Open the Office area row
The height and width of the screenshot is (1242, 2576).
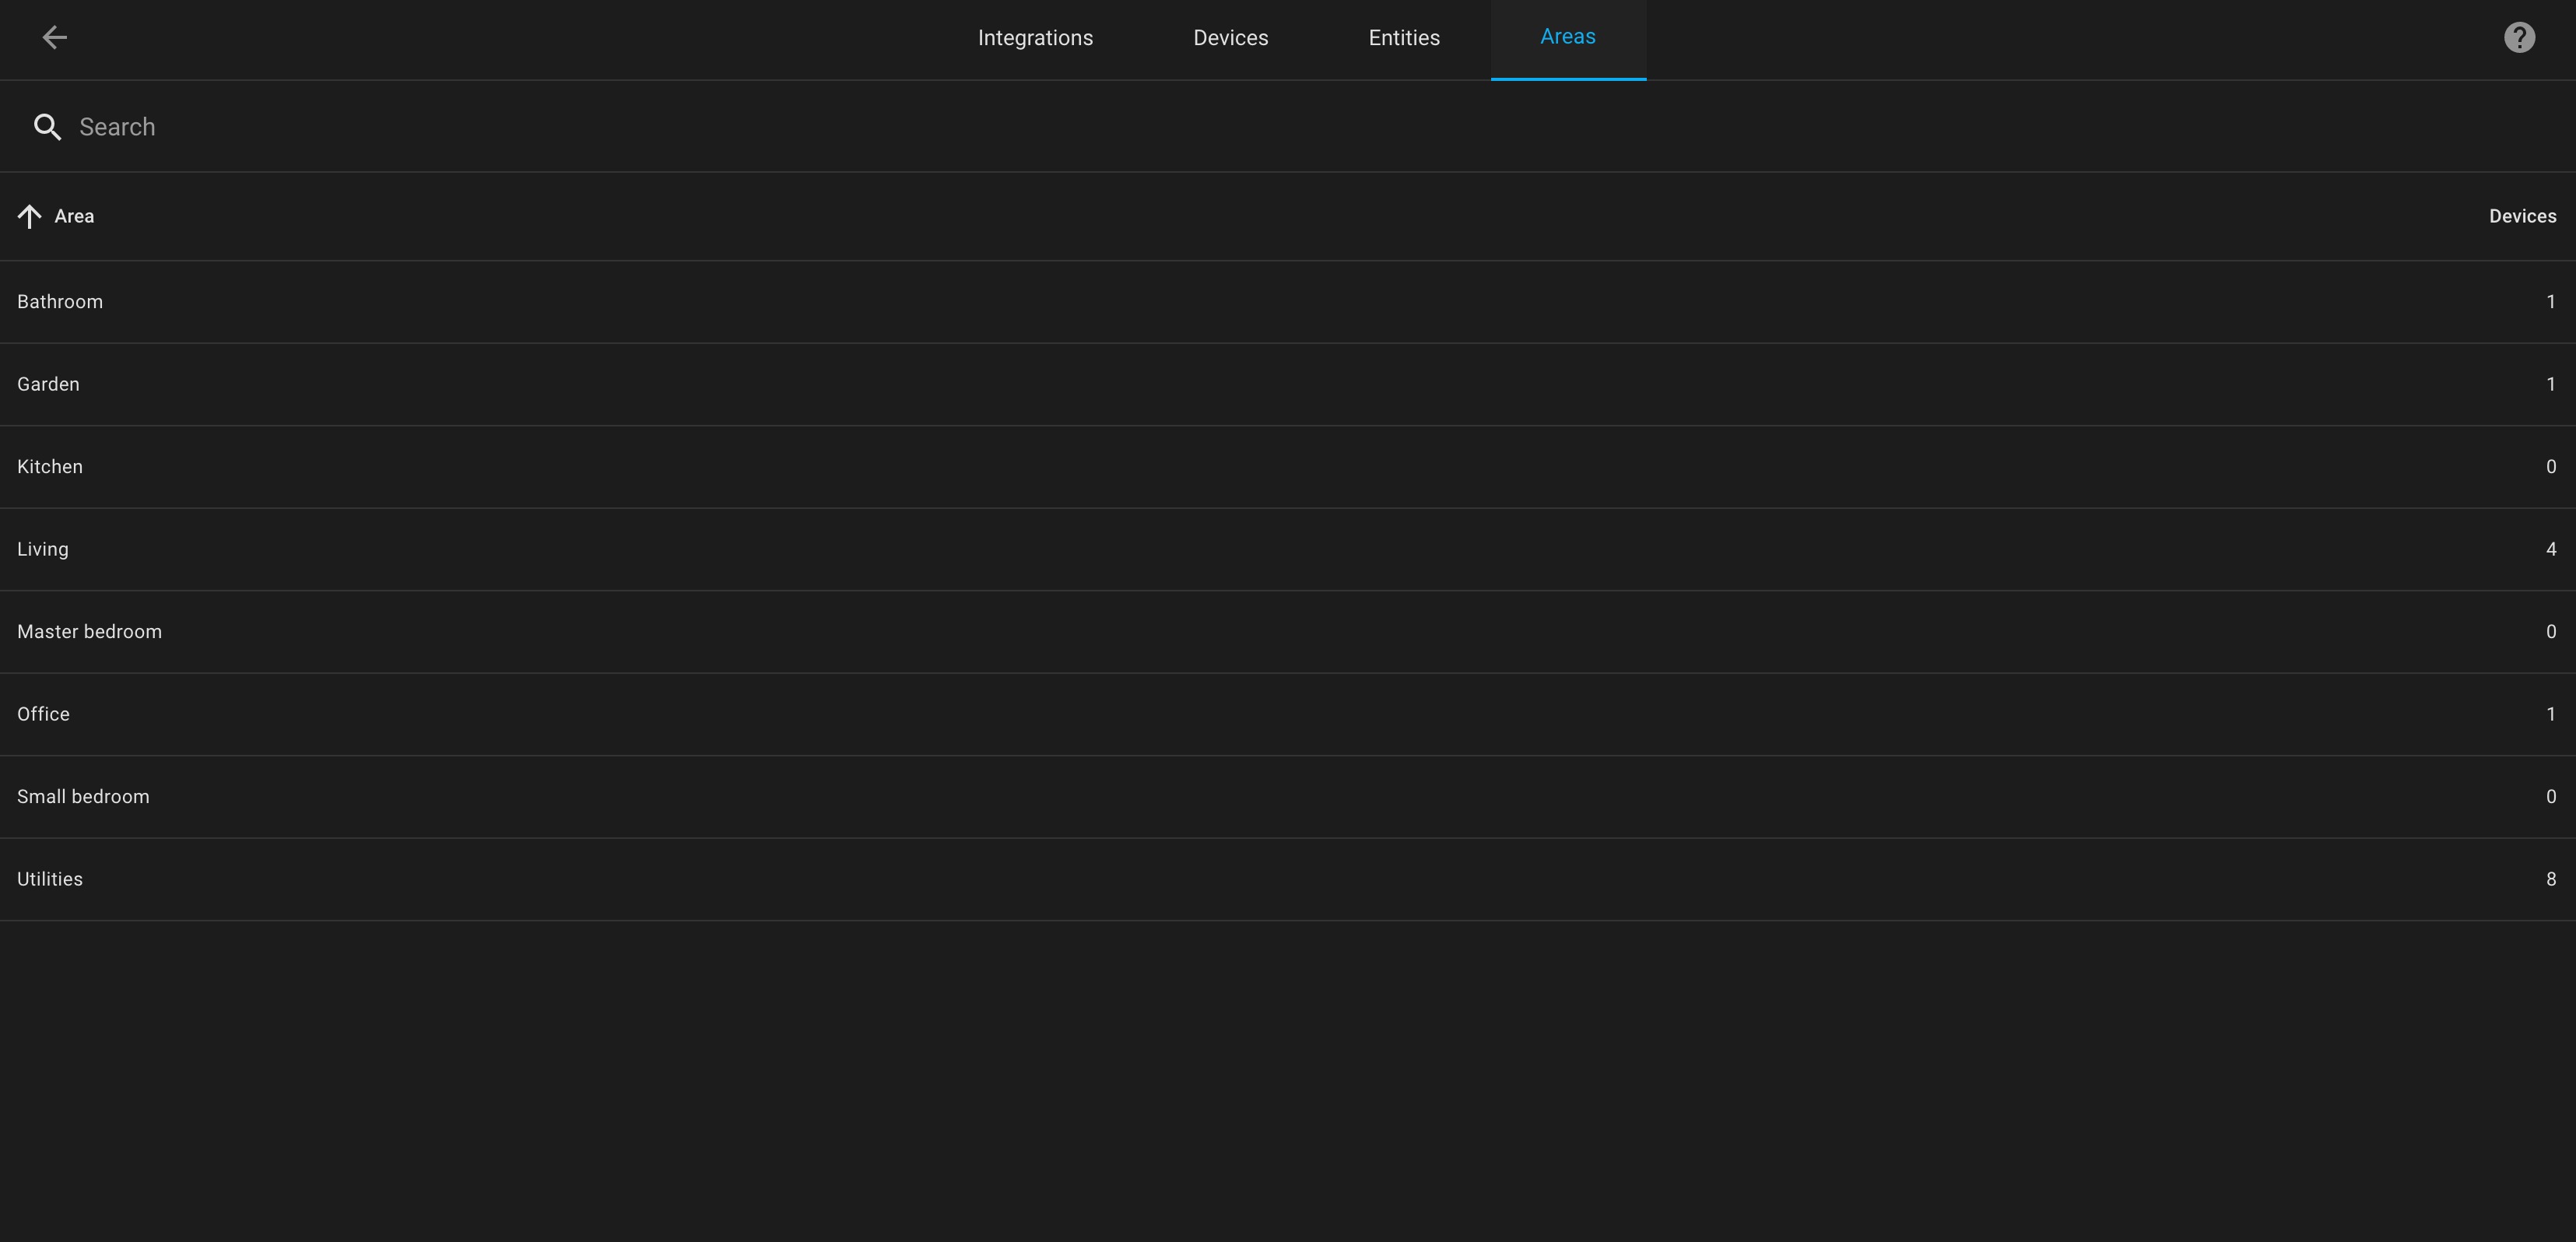coord(1288,715)
